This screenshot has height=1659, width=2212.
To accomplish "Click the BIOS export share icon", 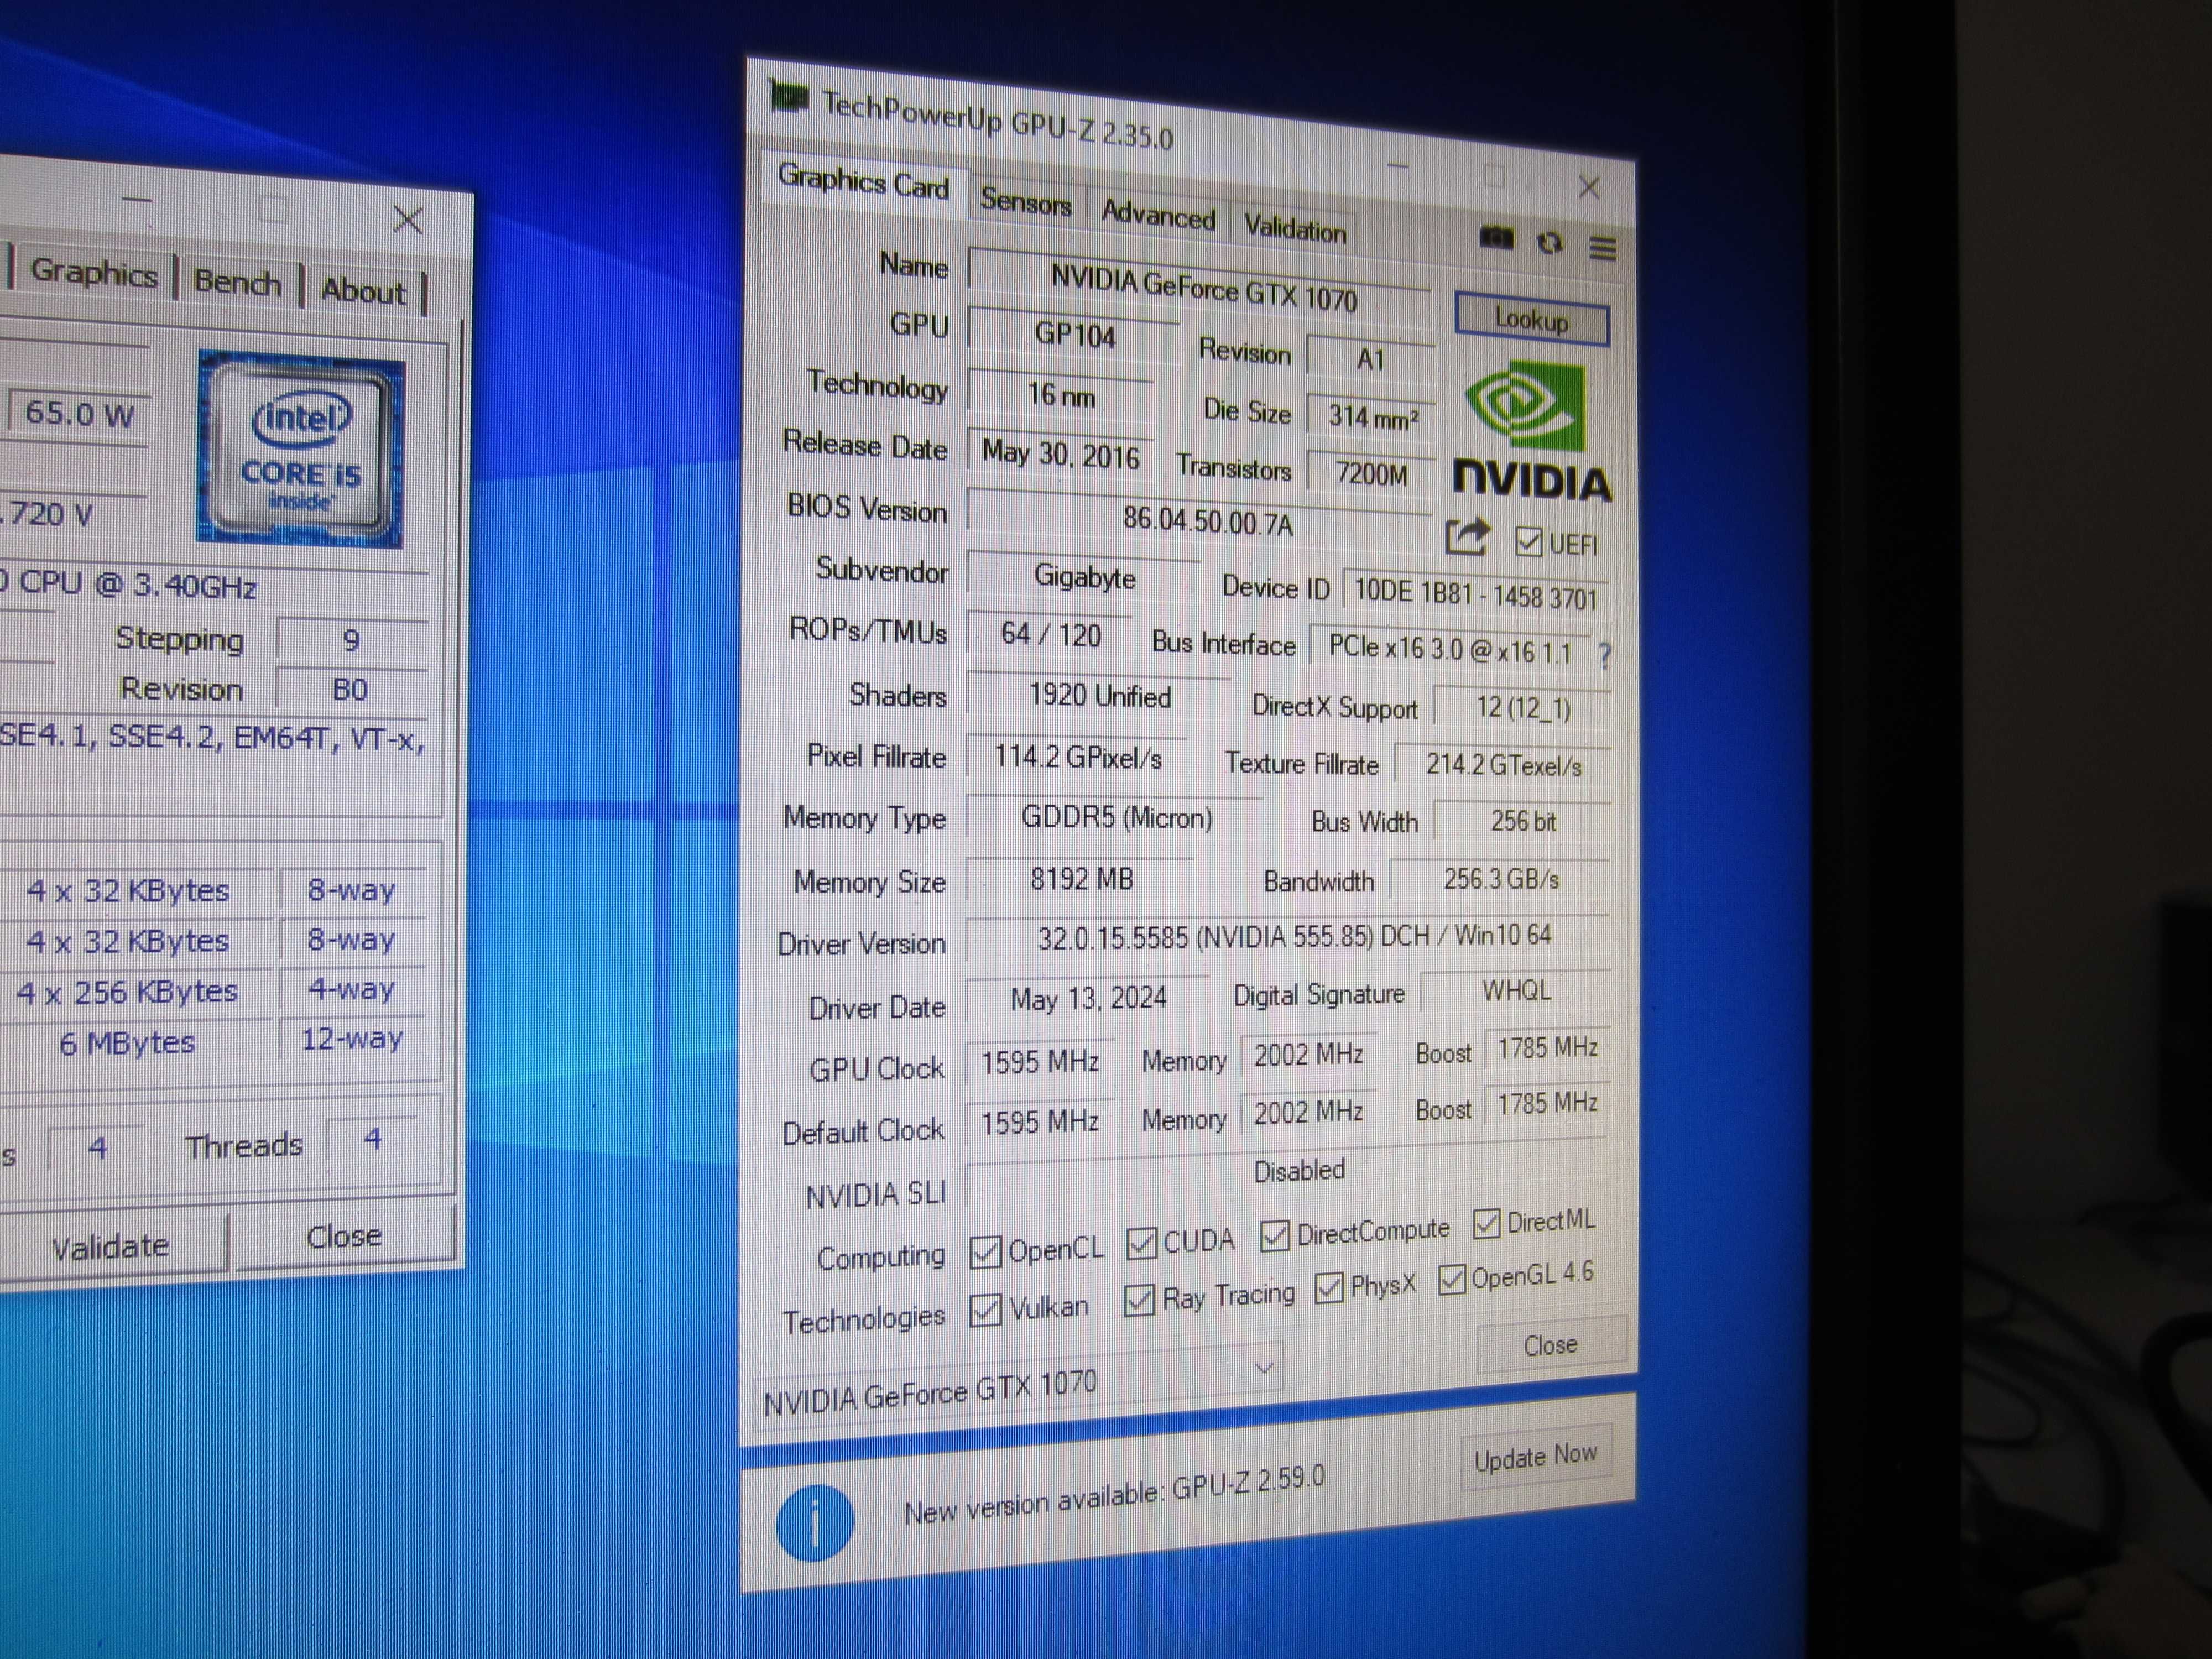I will tap(1467, 537).
